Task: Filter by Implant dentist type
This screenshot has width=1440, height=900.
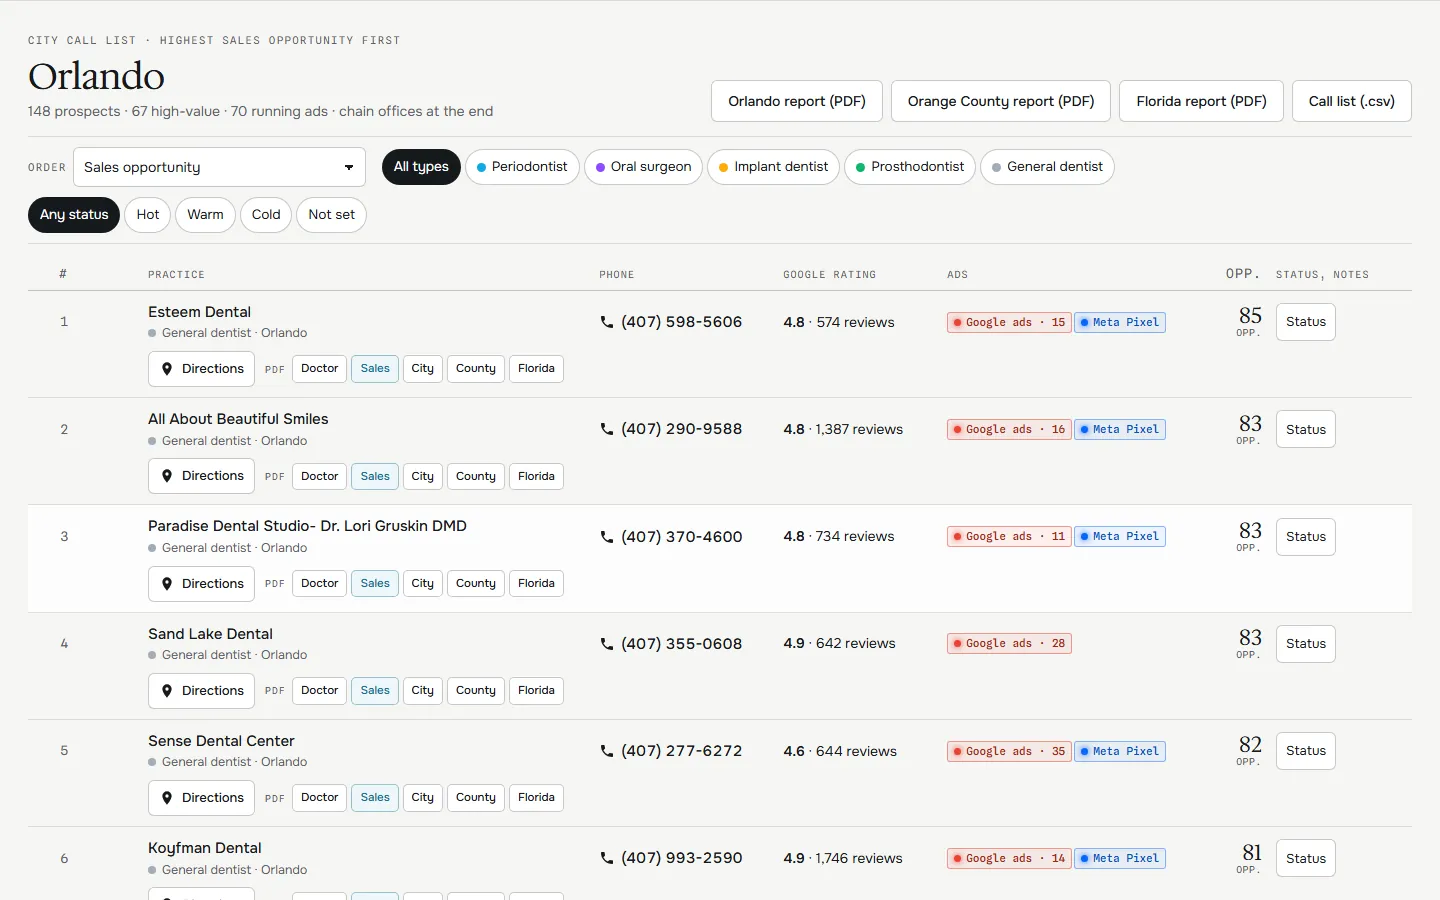Action: tap(773, 167)
